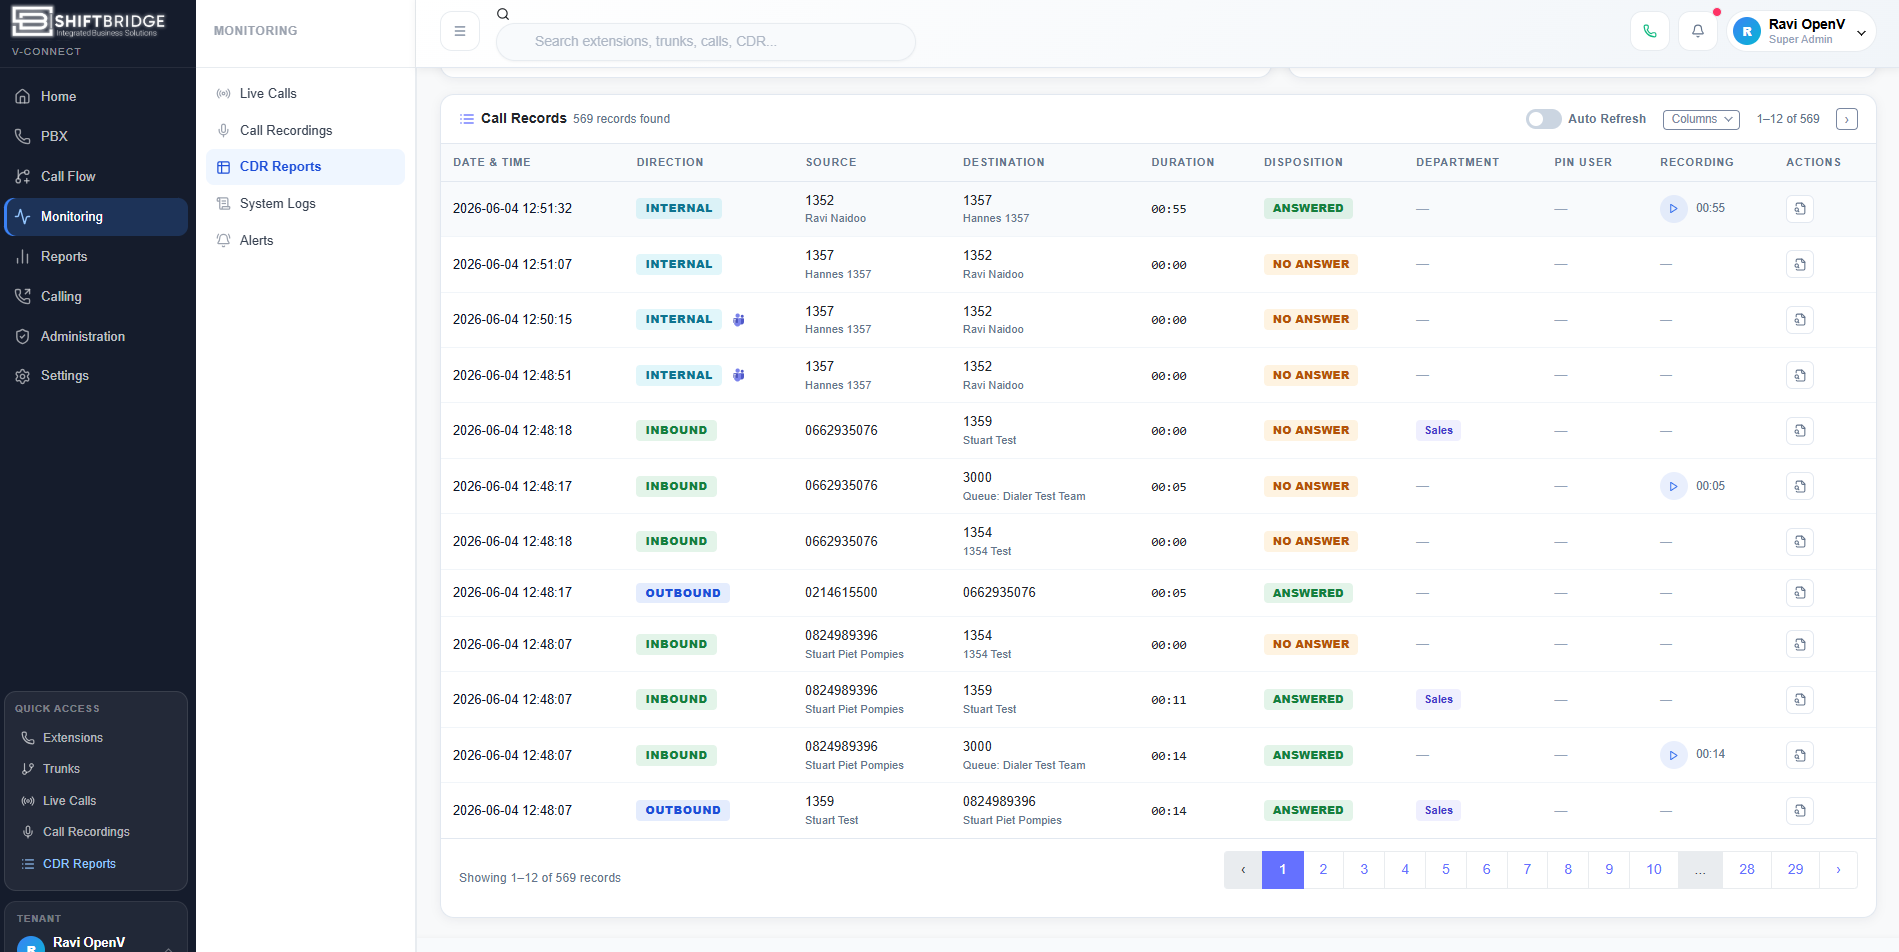Click the page 1 pagination button
The image size is (1899, 952).
click(1283, 869)
